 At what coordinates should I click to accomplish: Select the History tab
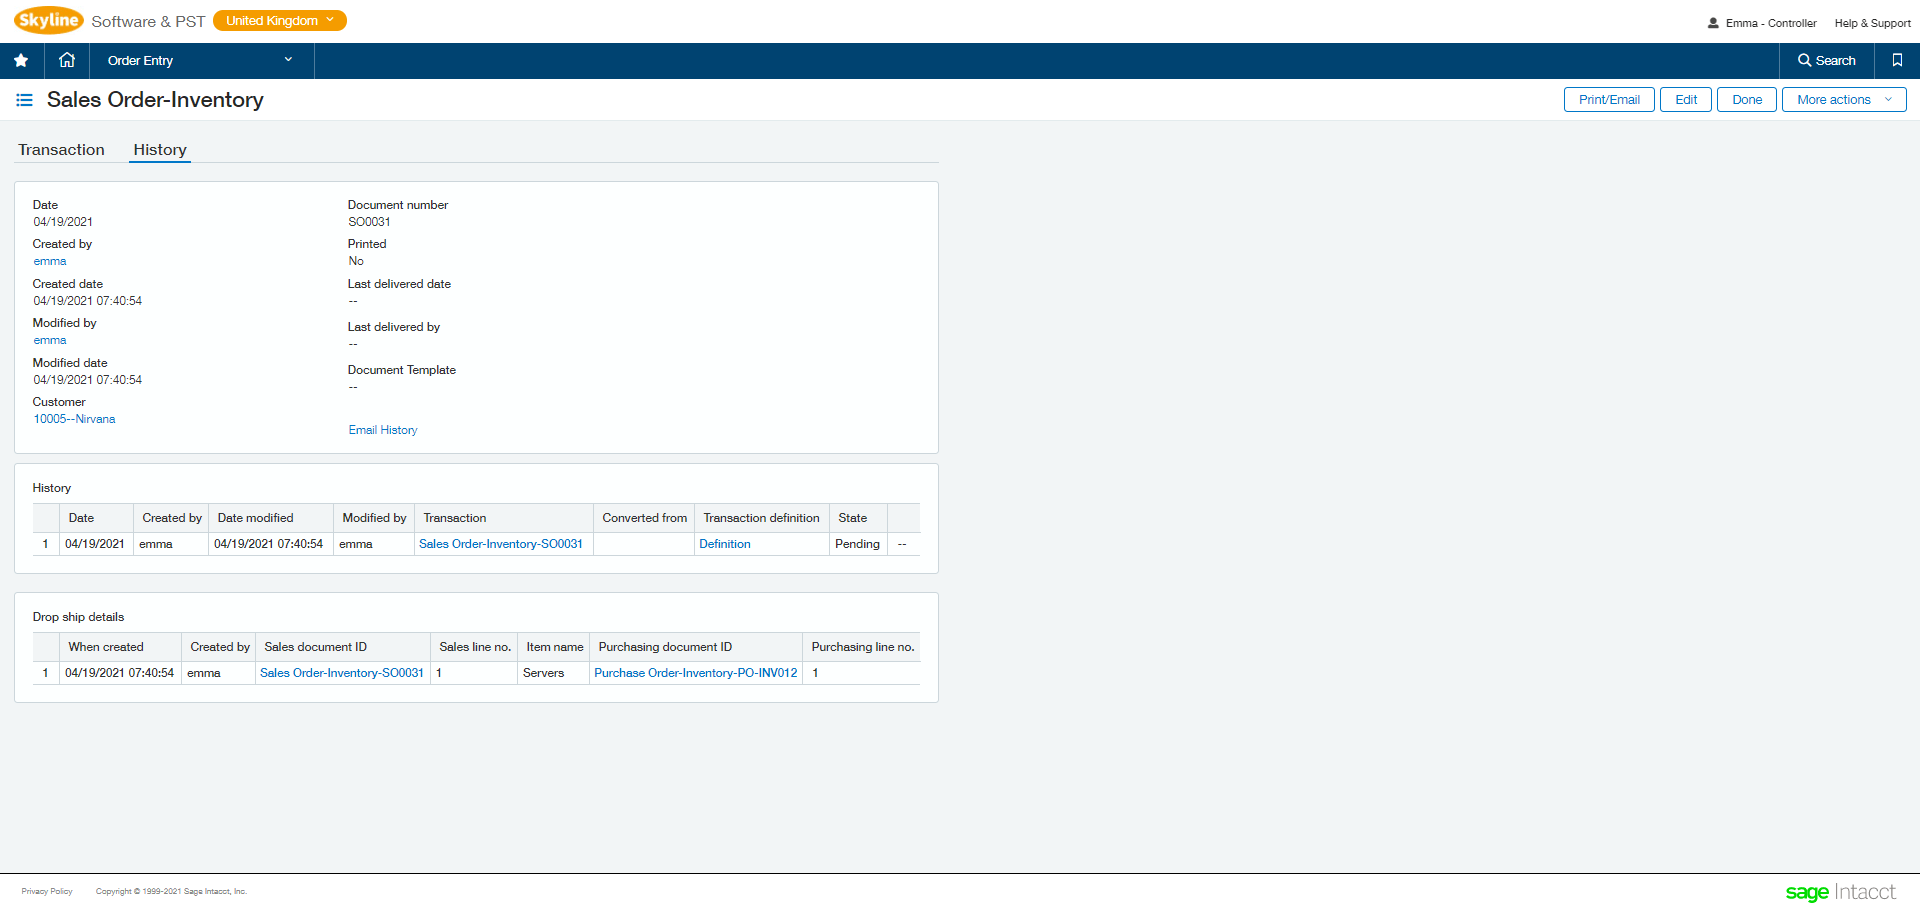[x=159, y=149]
